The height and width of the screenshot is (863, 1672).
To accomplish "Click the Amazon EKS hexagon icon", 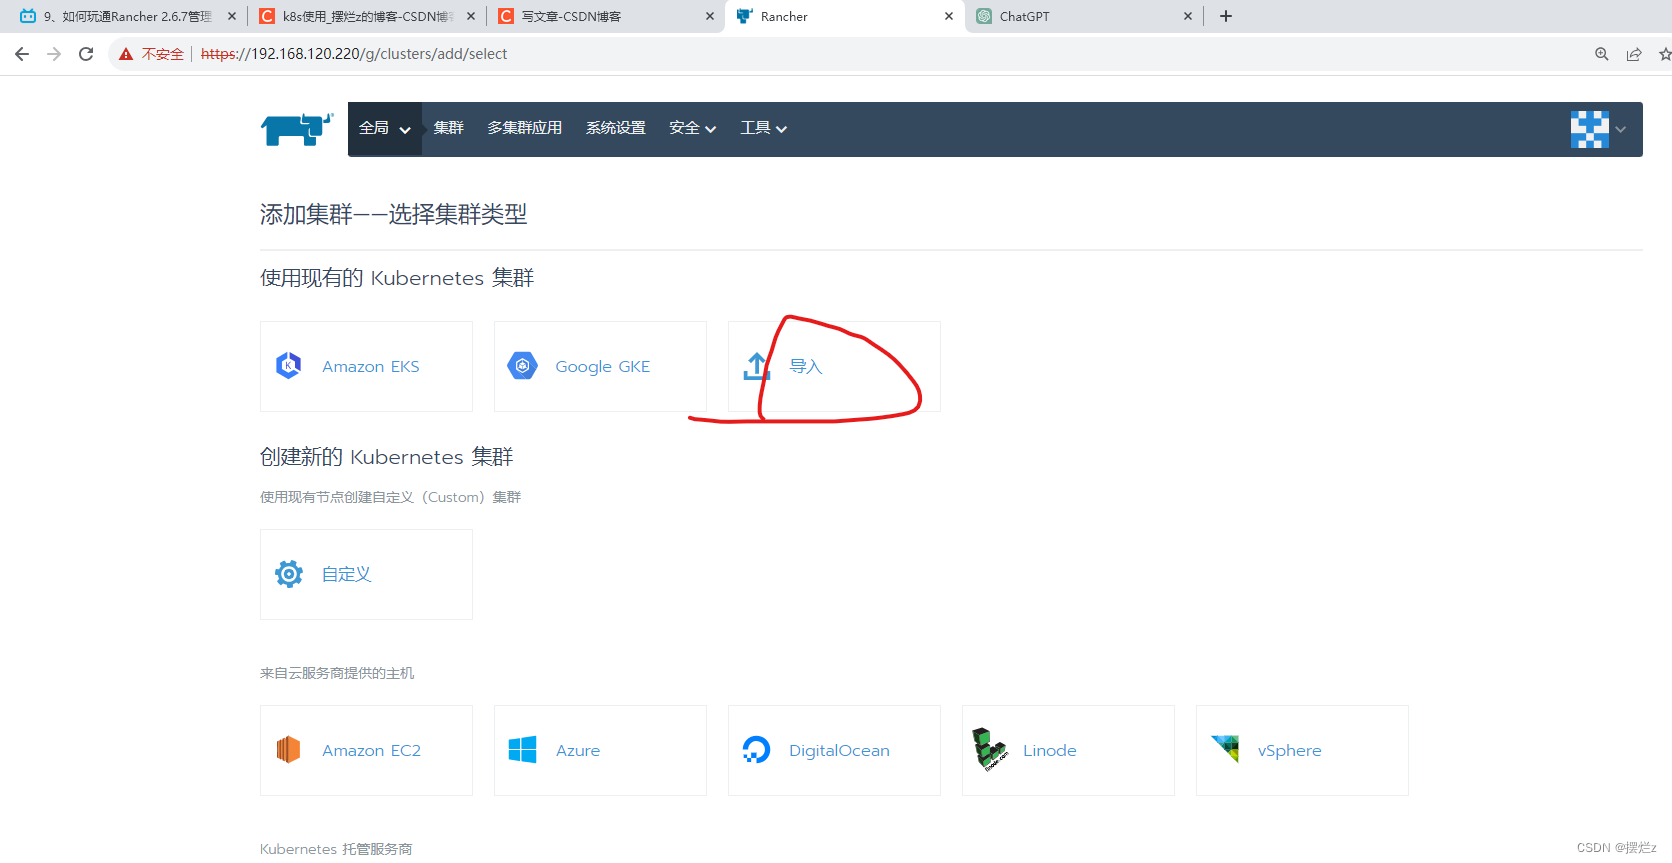I will (x=288, y=366).
